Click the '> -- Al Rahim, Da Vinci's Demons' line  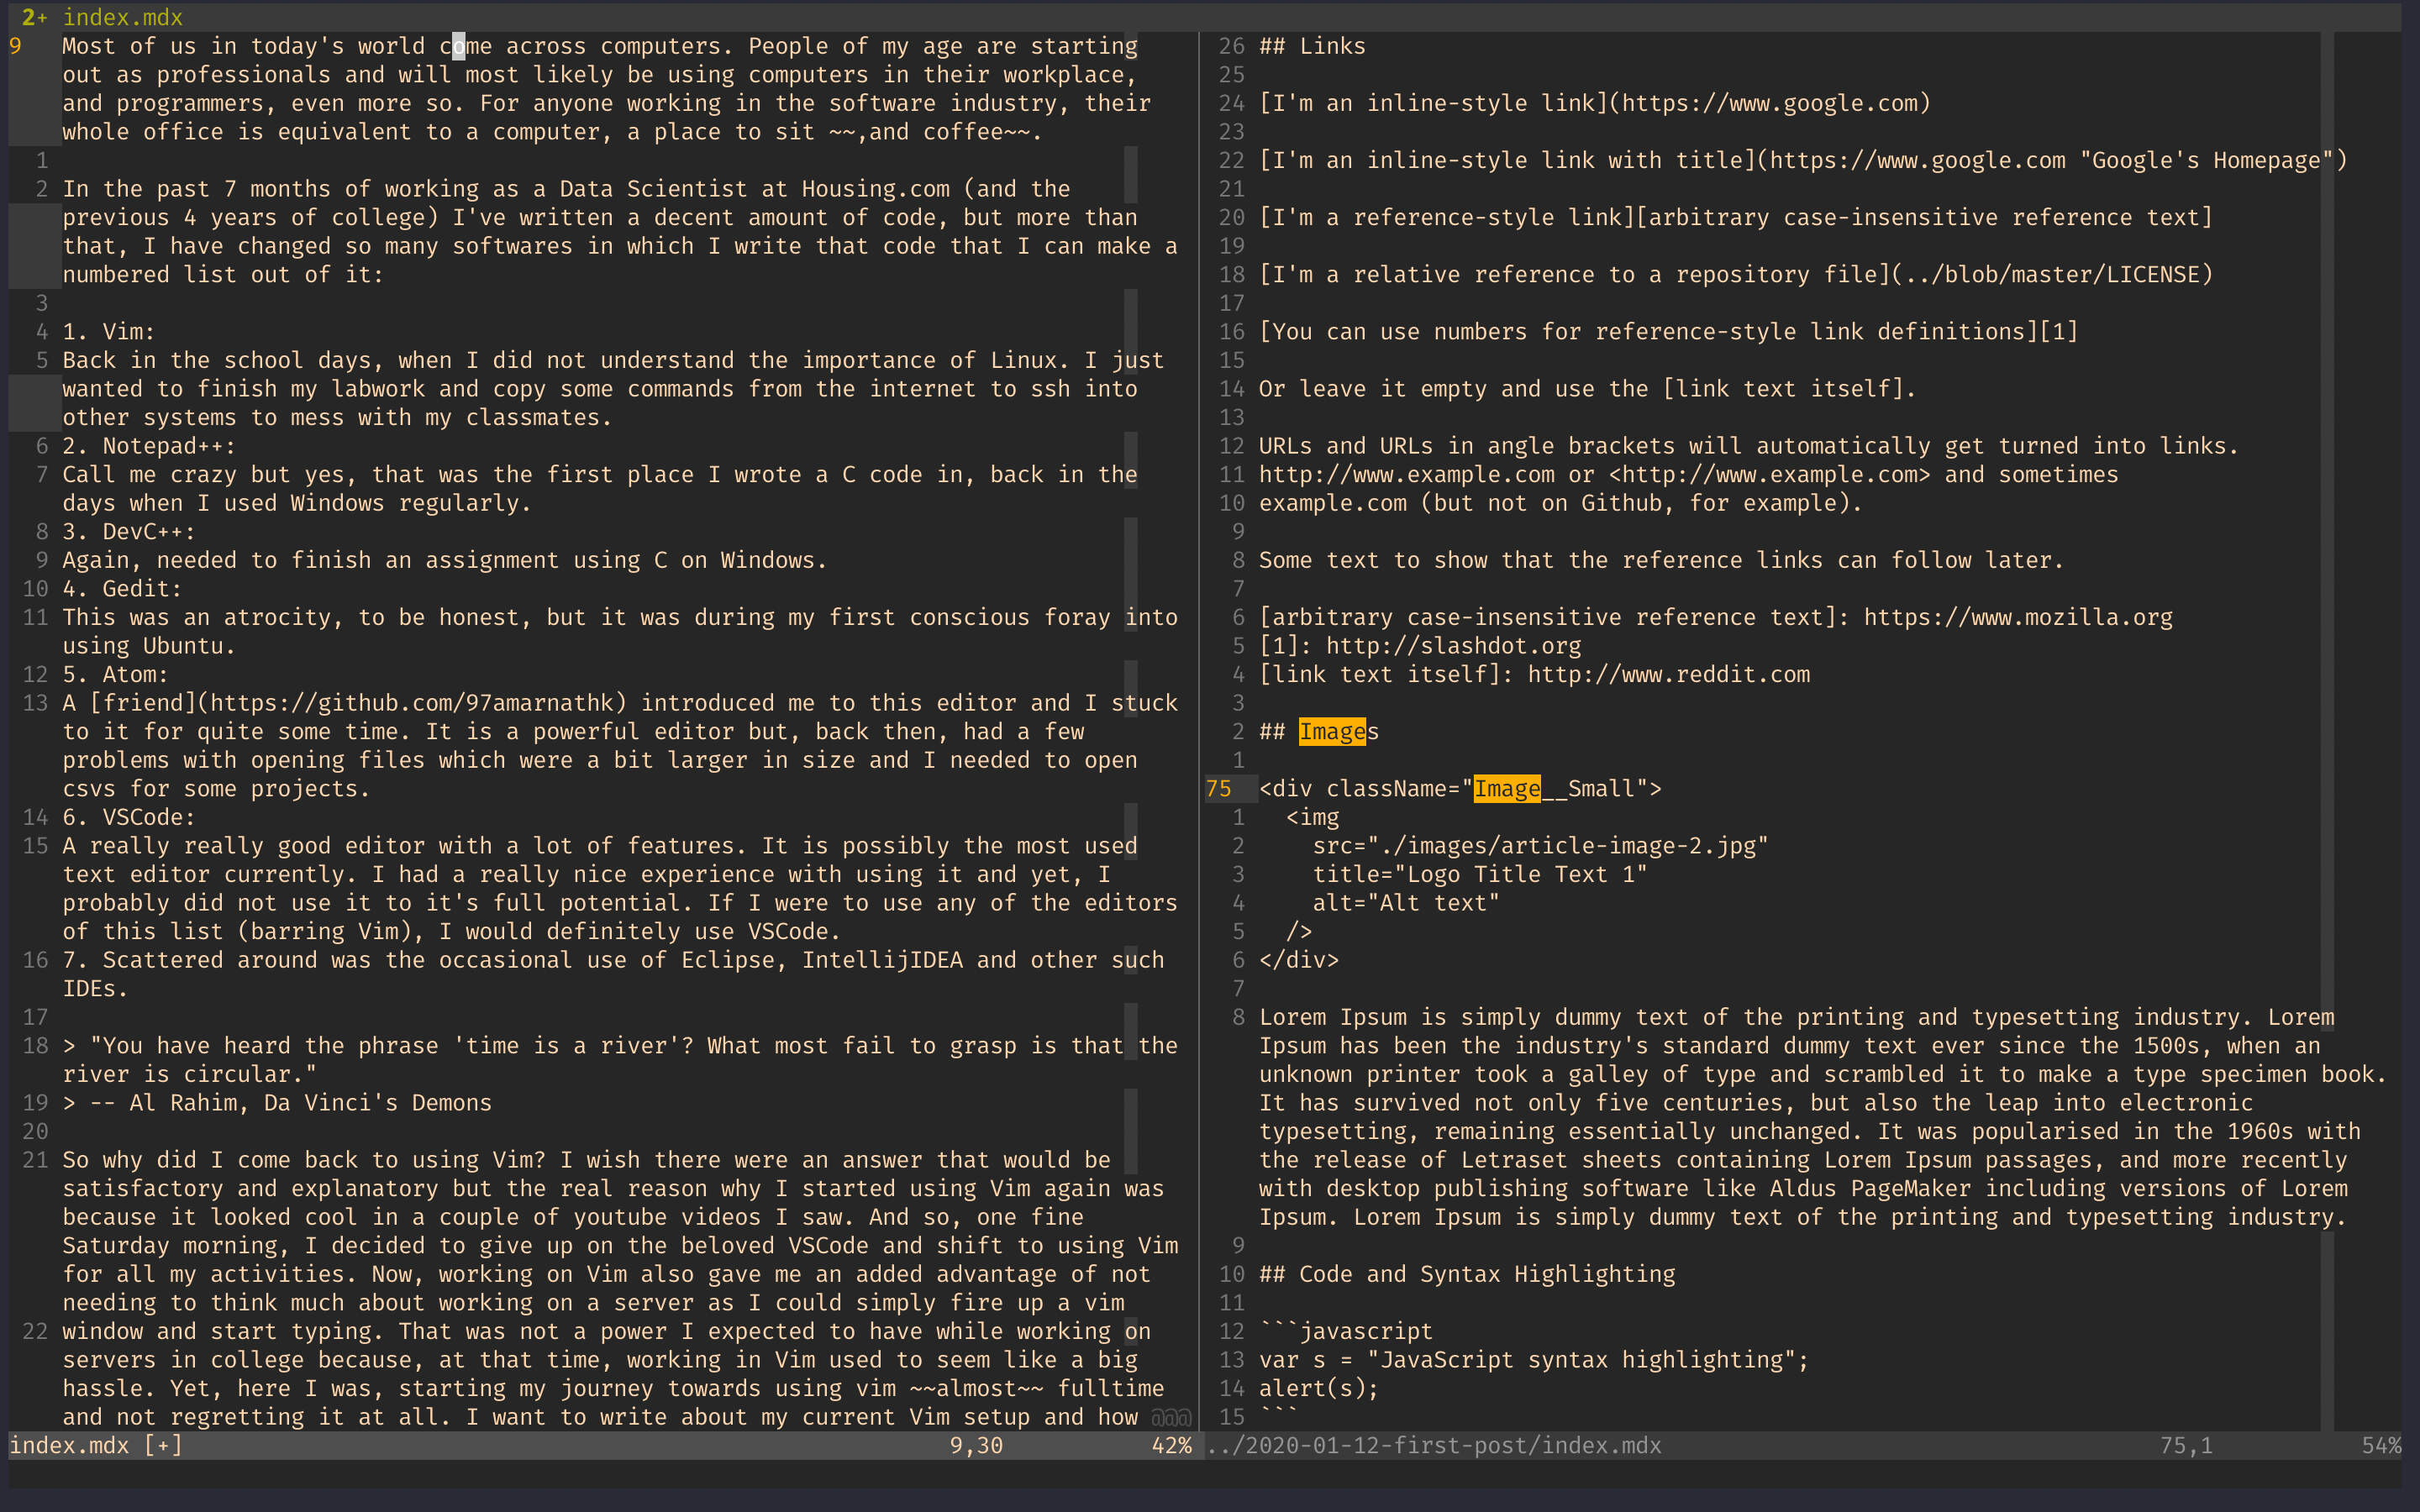[277, 1102]
